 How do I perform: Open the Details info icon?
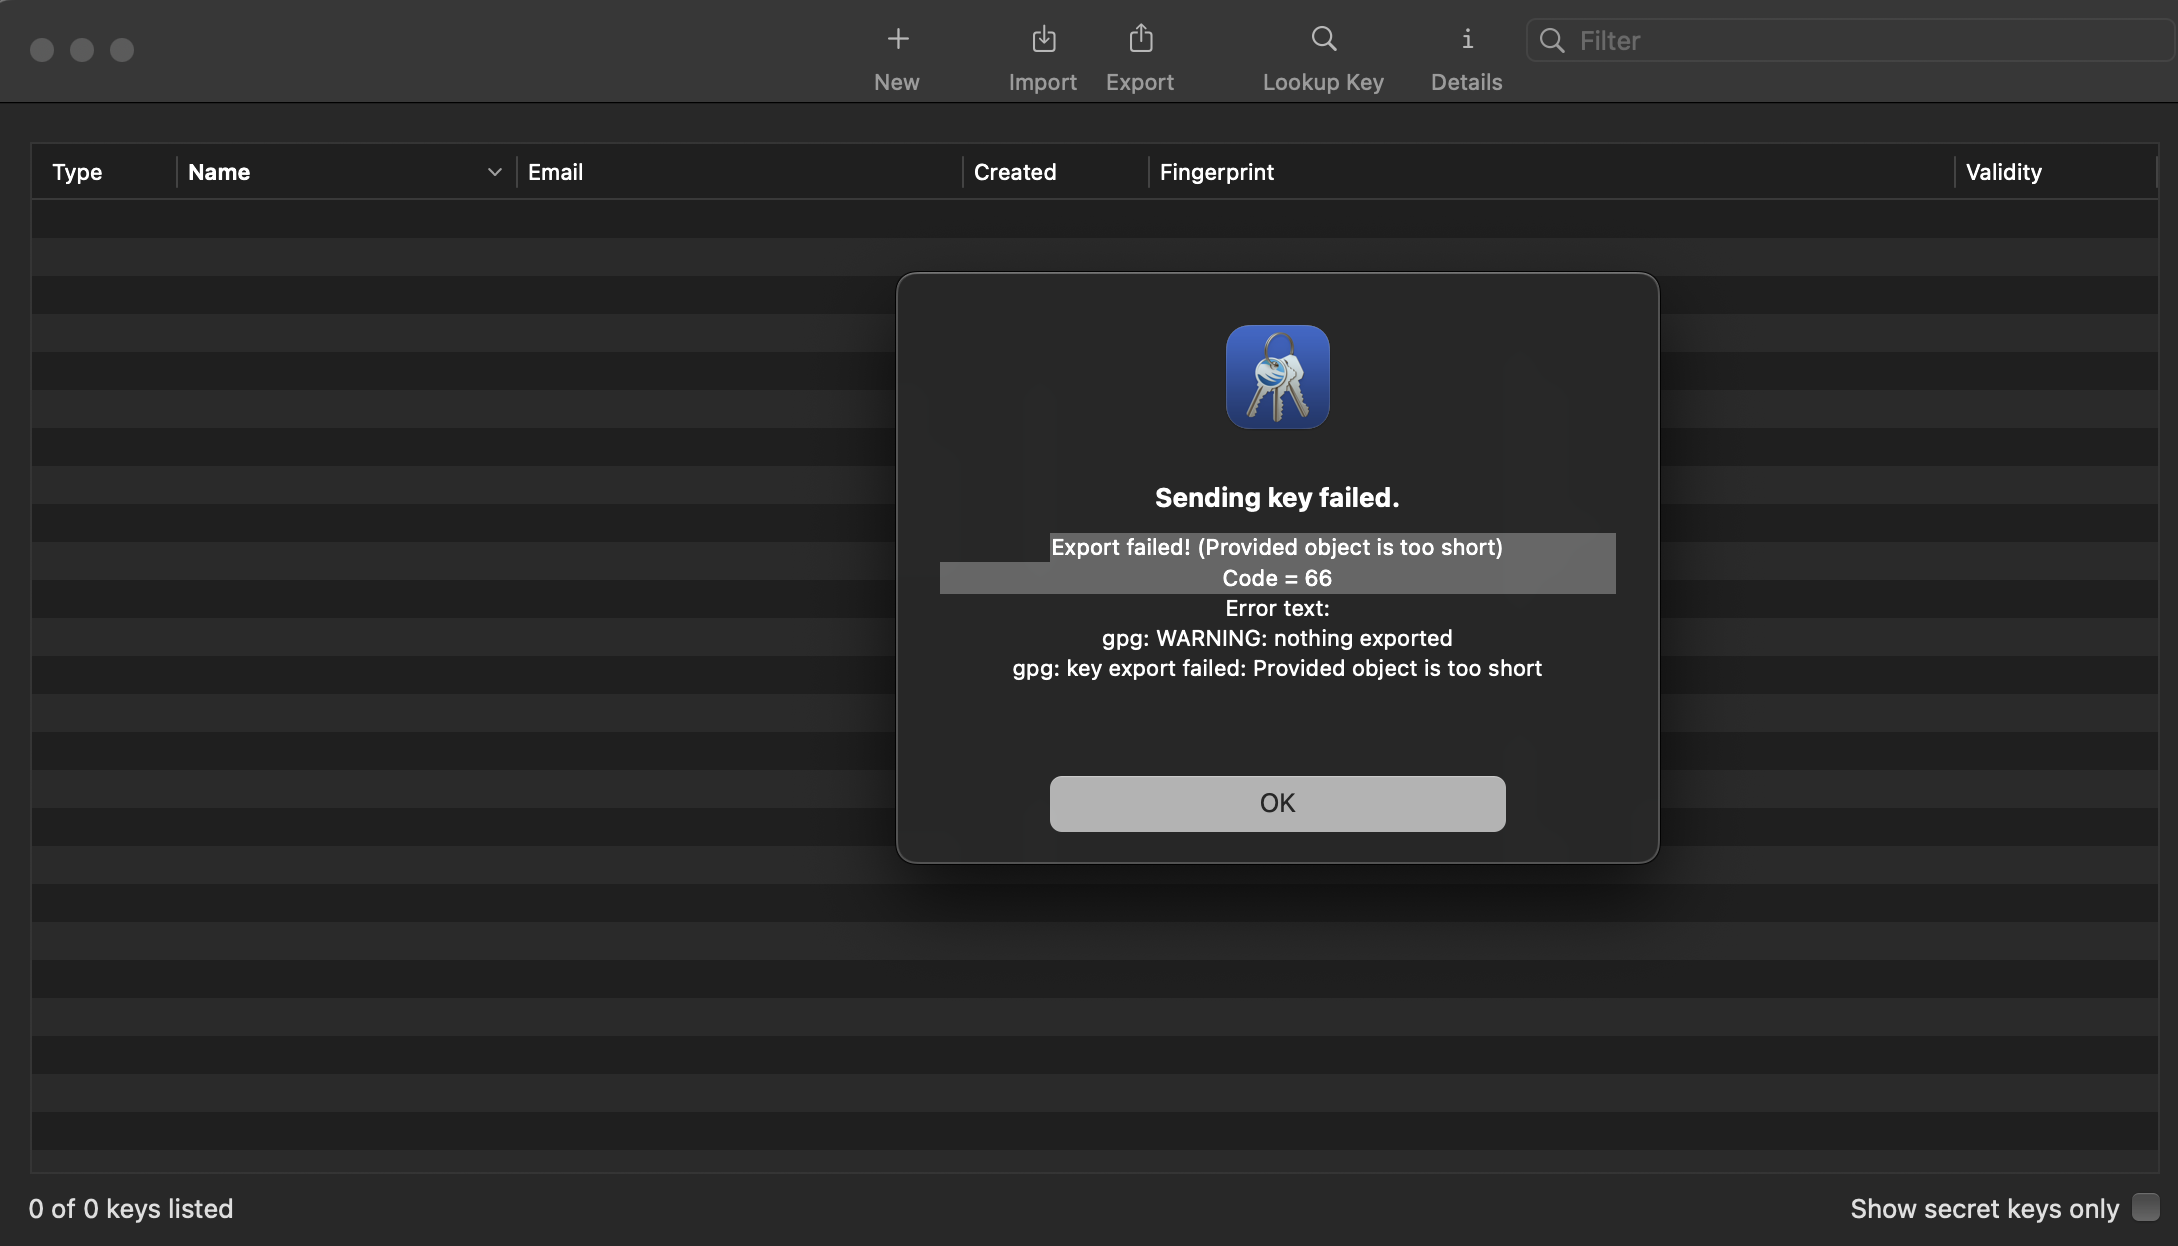[x=1466, y=39]
